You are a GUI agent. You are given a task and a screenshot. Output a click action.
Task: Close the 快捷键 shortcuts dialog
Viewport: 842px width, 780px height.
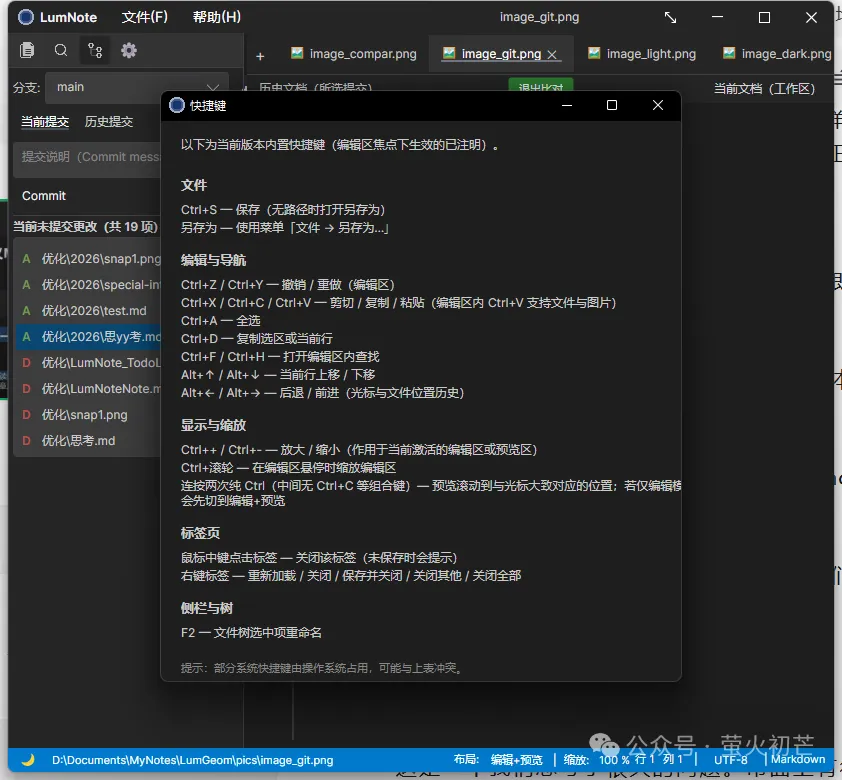658,105
